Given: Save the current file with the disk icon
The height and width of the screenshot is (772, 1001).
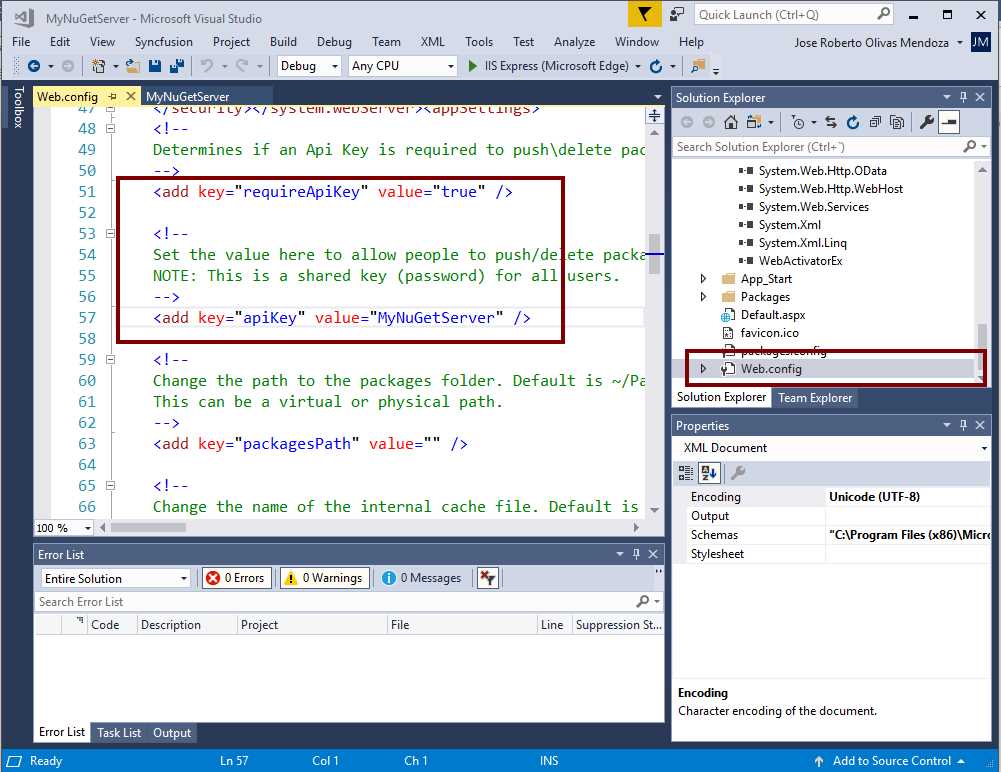Looking at the screenshot, I should tap(154, 66).
